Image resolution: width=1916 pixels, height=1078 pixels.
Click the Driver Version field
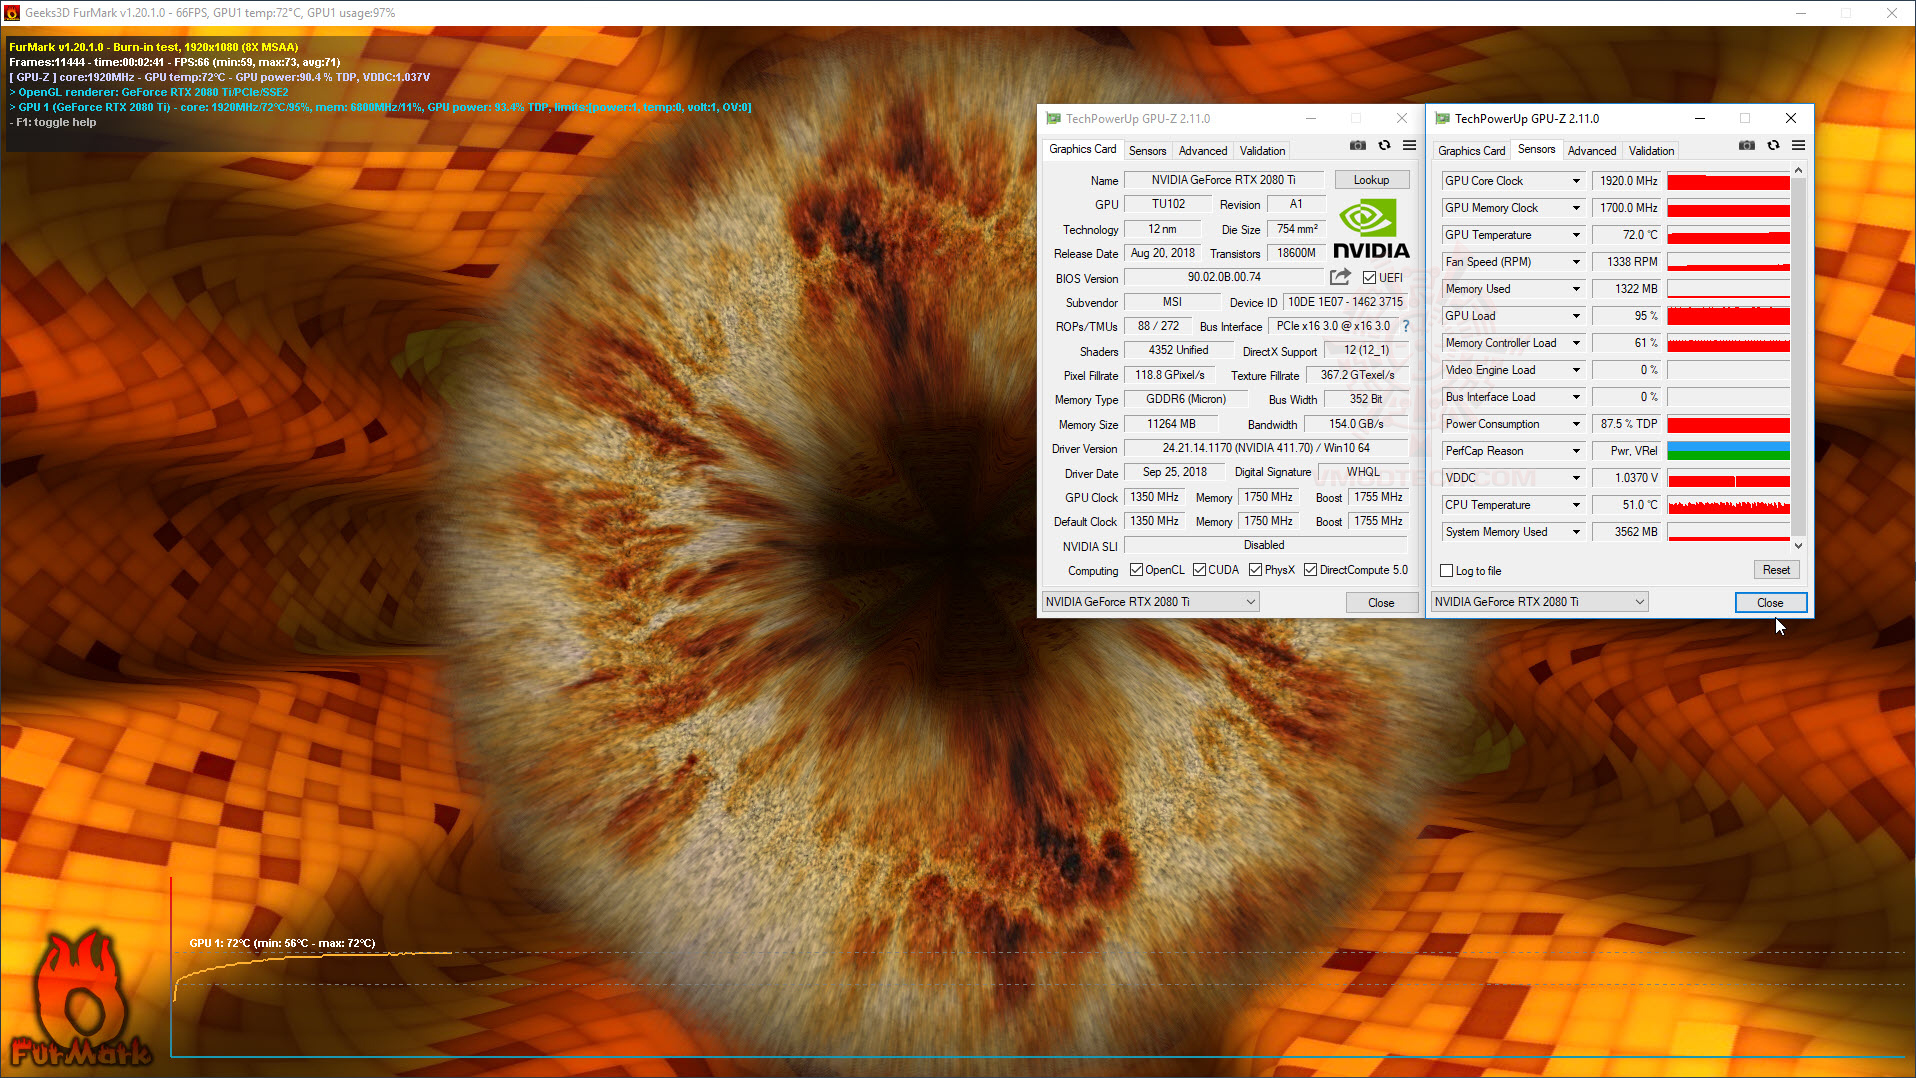coord(1266,448)
